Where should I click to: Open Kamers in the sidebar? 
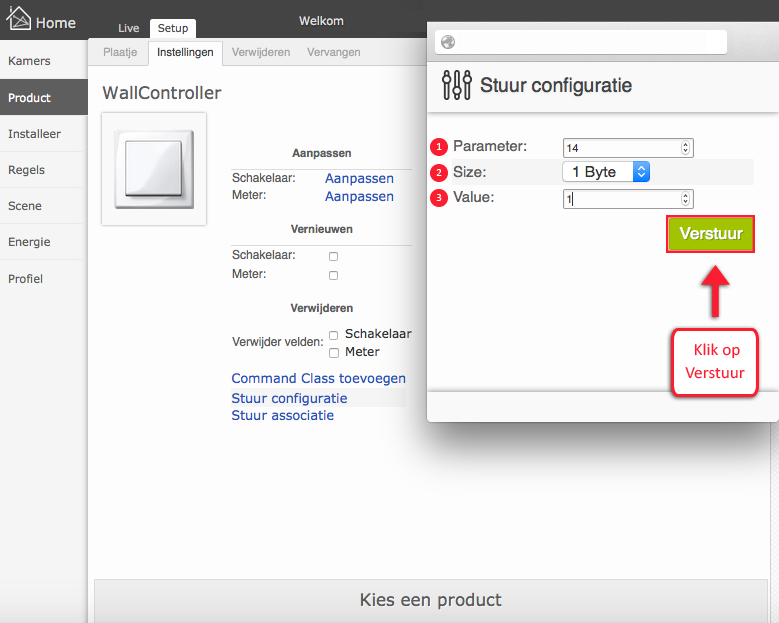click(44, 61)
